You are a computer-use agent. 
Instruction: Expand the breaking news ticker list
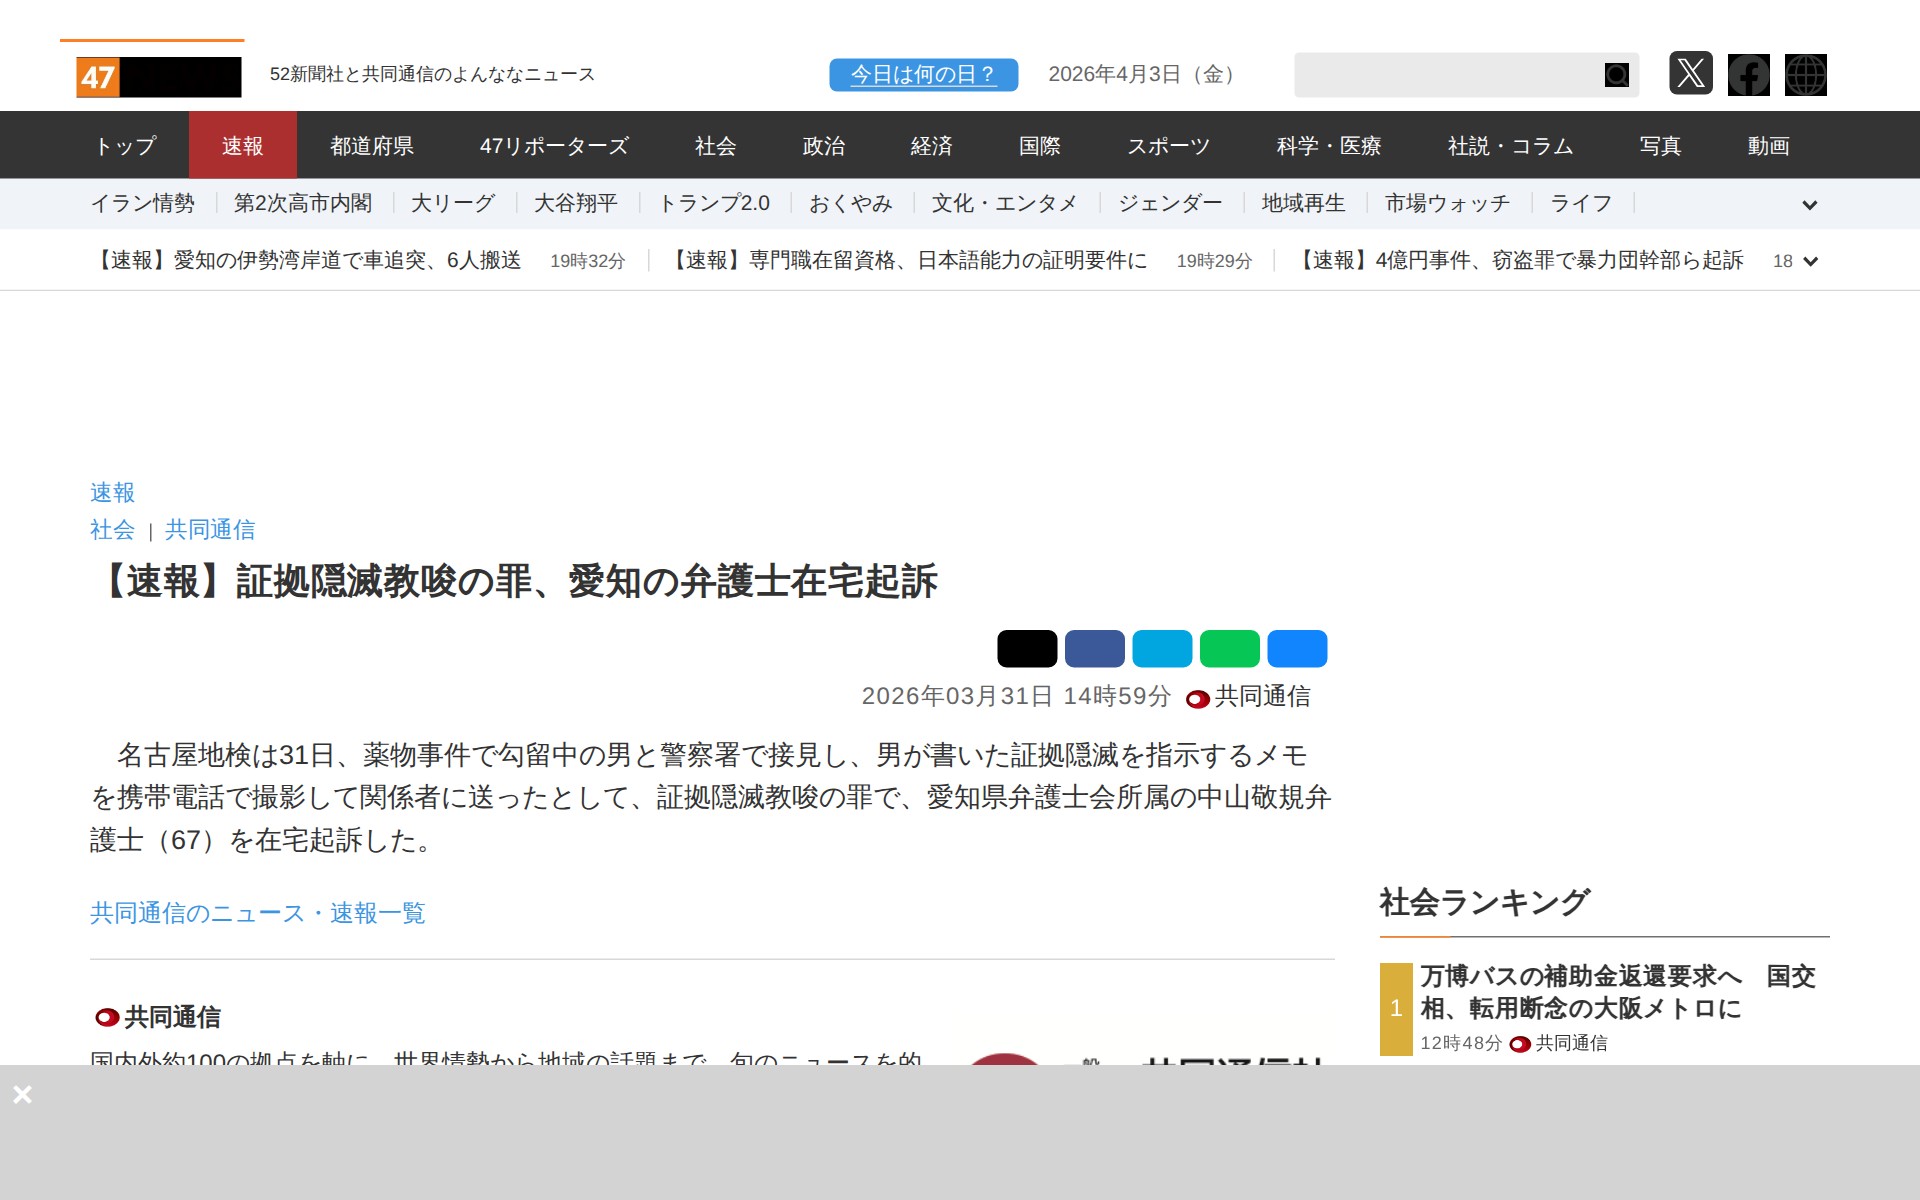(1808, 262)
